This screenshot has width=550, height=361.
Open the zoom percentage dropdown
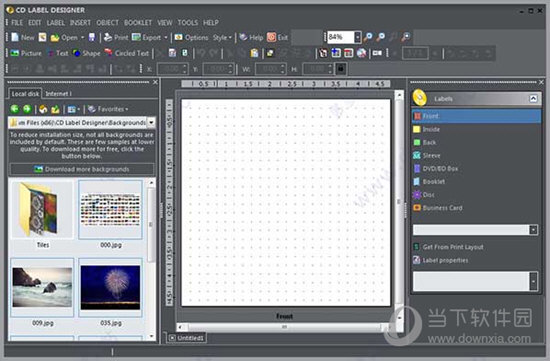357,37
